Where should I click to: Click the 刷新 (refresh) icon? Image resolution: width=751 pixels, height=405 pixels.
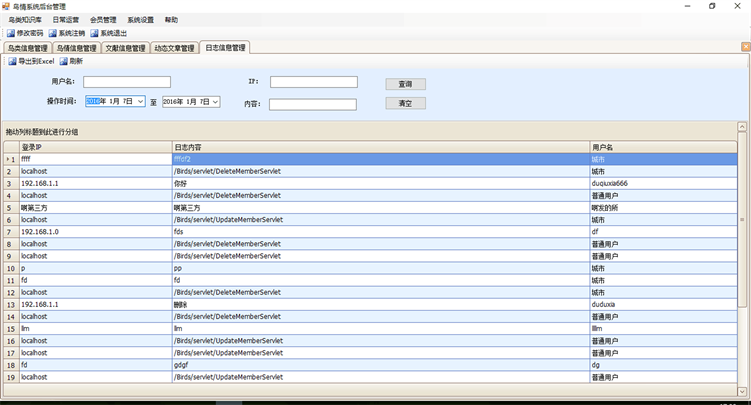63,61
